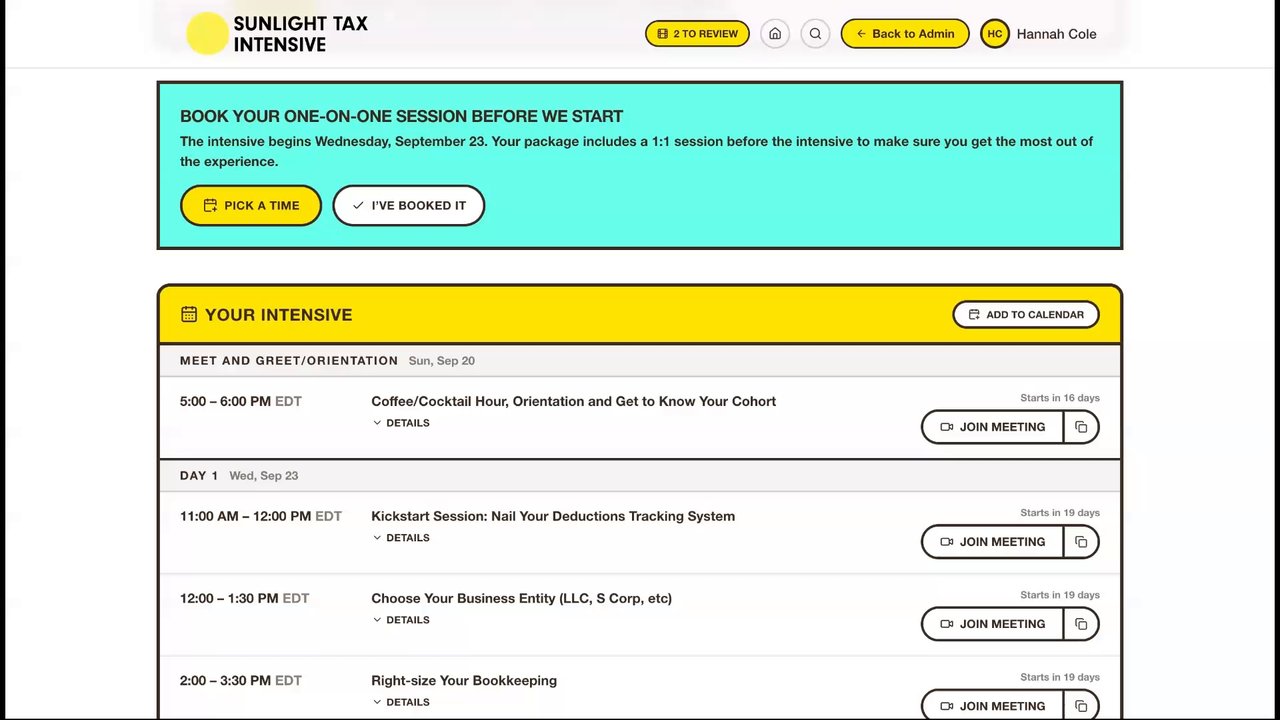Copy link for the Right-size Your Bookkeeping meeting
This screenshot has height=720, width=1280.
click(x=1081, y=705)
